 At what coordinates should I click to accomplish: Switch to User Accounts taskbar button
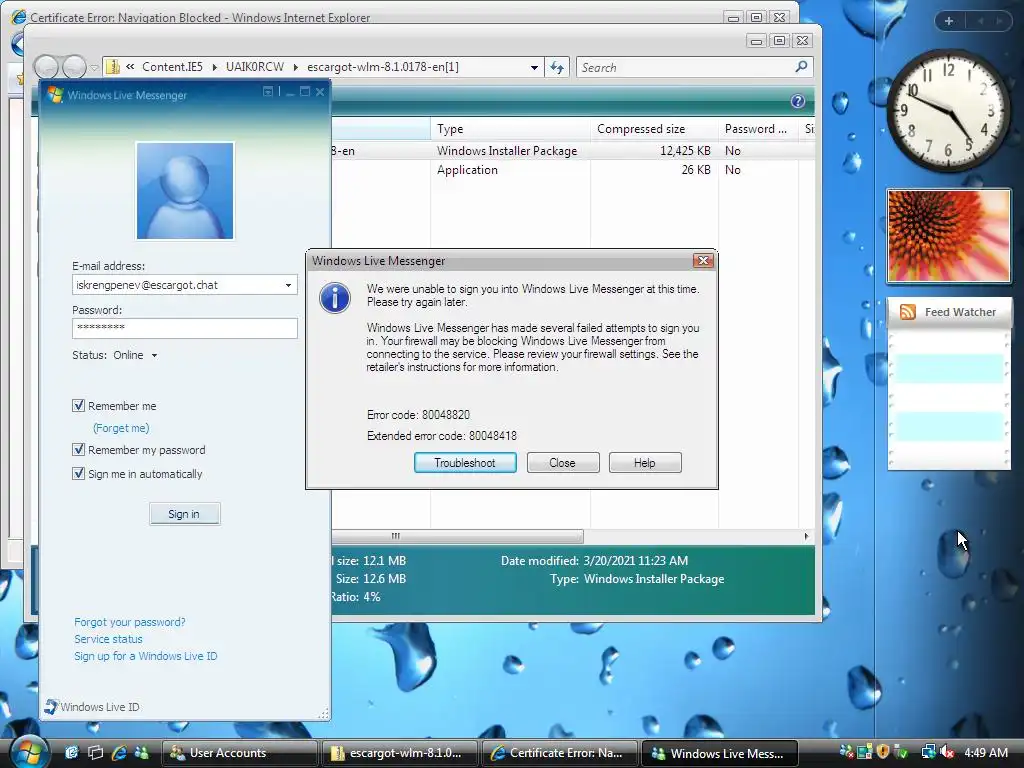click(x=239, y=753)
